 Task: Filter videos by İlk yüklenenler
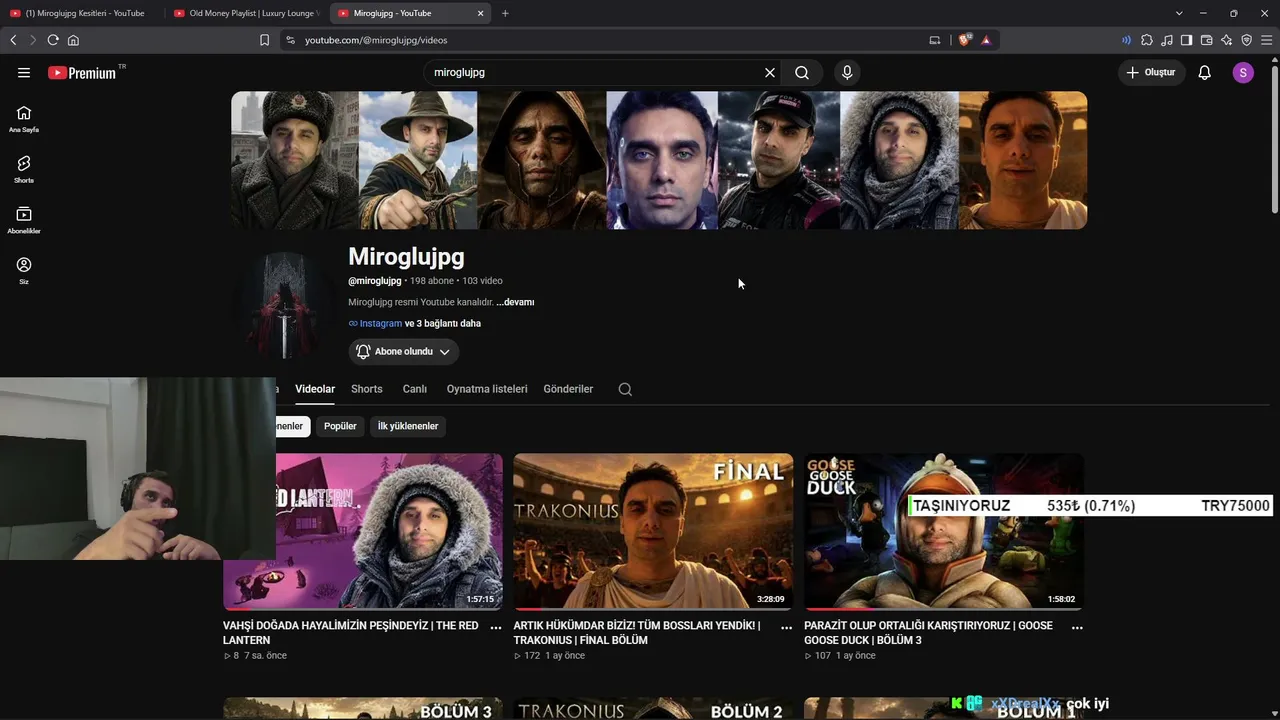408,426
